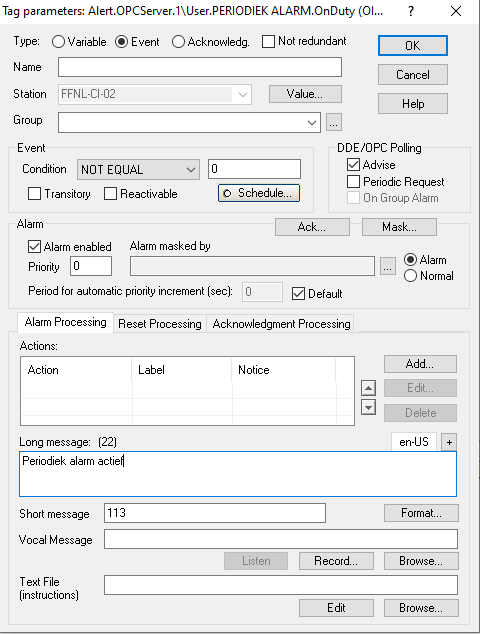Click the browse ellipsis next to Group
480x634 pixels.
click(x=334, y=122)
